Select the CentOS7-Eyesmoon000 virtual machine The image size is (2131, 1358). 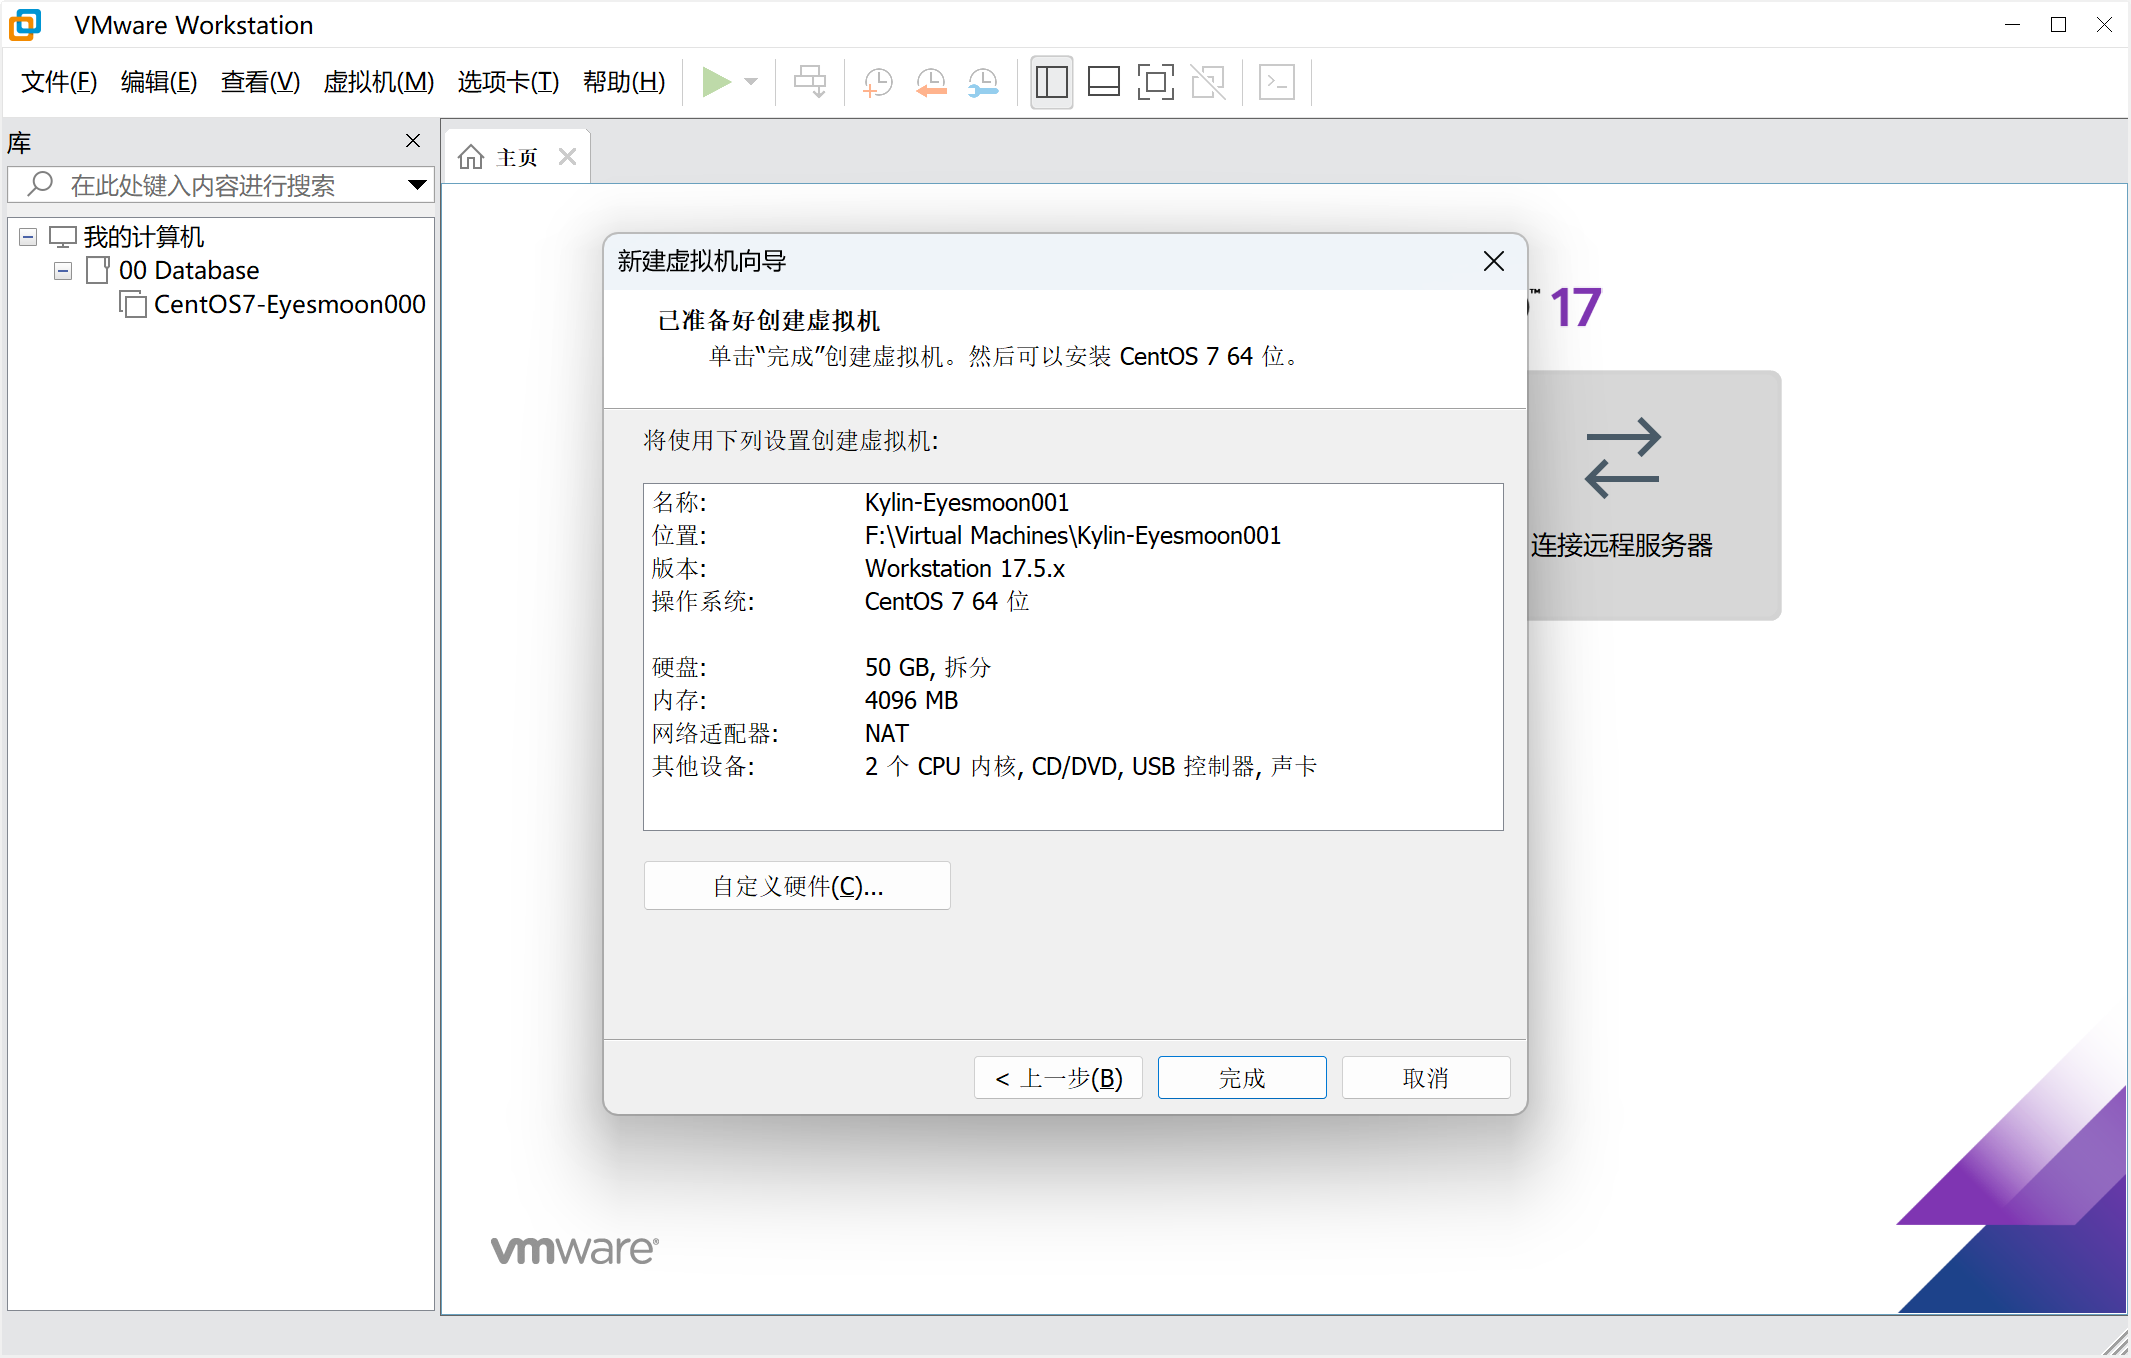[x=289, y=304]
